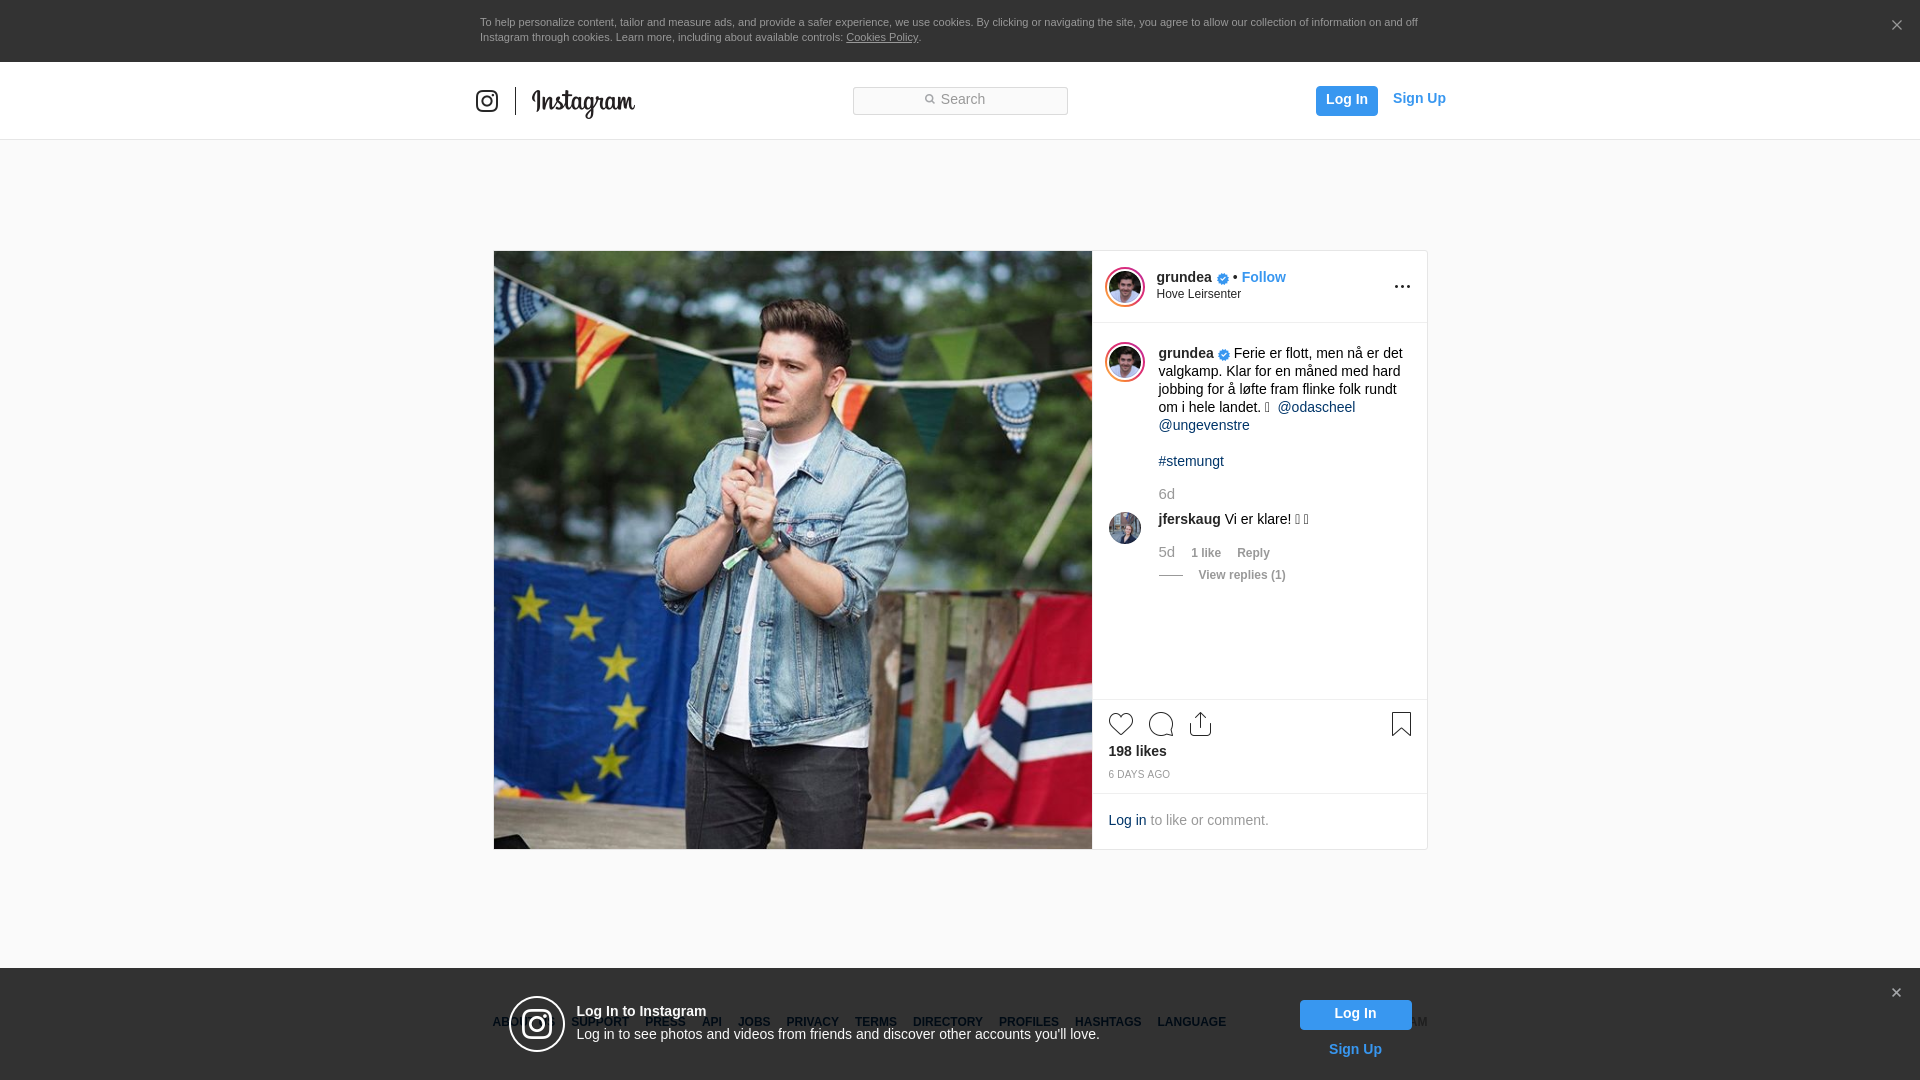
Task: Close the bottom login banner
Action: coord(1896,993)
